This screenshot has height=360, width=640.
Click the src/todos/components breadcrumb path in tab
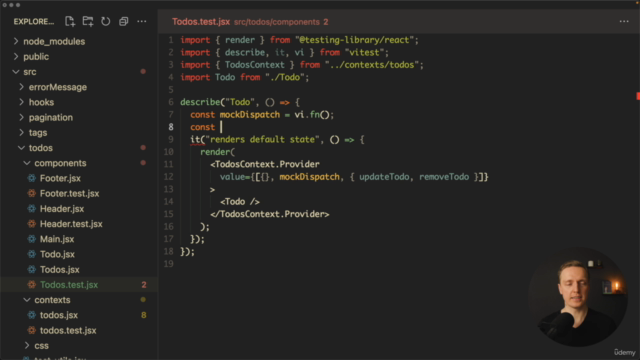(x=277, y=22)
